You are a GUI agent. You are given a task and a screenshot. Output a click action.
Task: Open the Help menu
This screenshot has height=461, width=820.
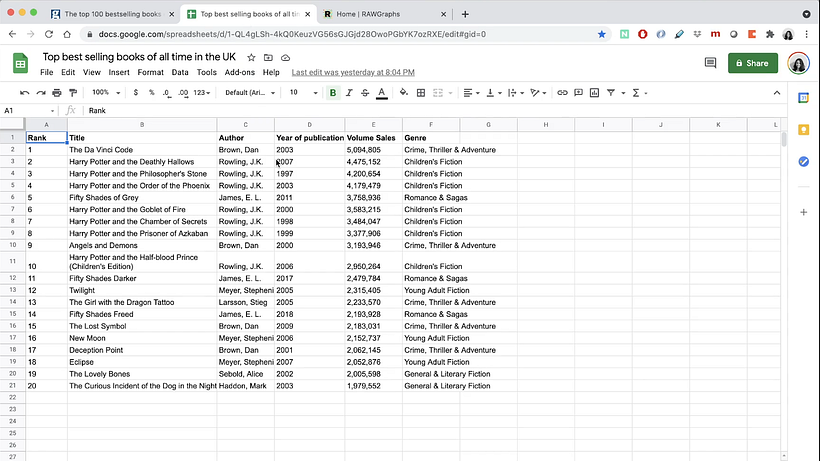pyautogui.click(x=271, y=72)
